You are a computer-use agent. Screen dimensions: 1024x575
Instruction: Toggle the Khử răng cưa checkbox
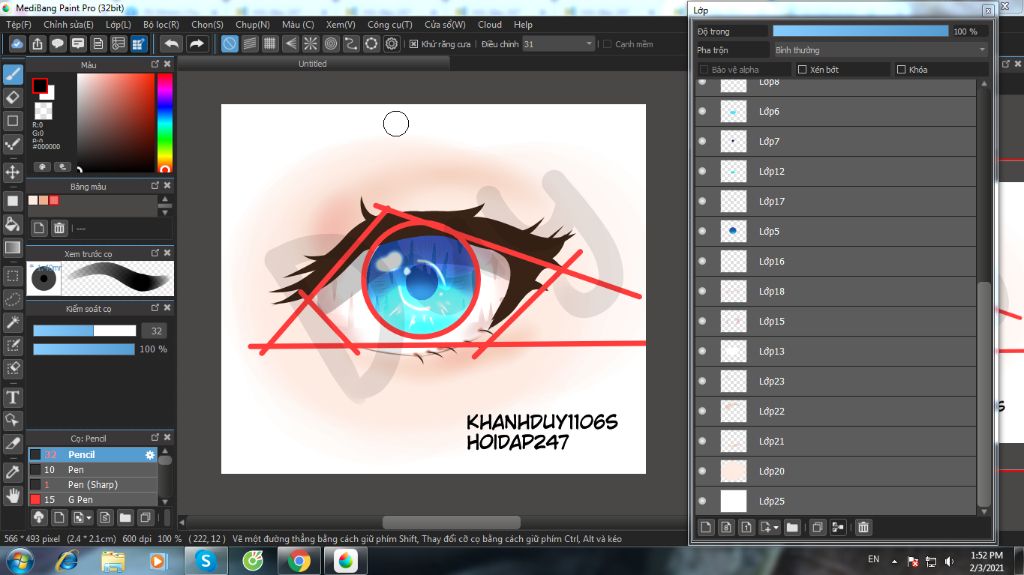pyautogui.click(x=413, y=44)
